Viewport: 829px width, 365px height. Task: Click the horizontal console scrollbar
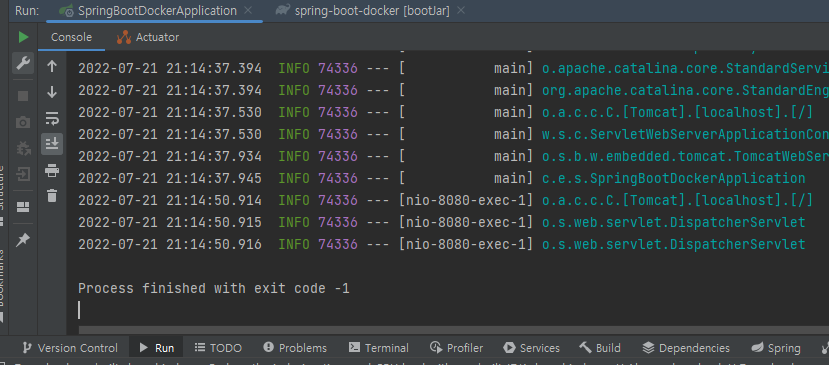coord(454,330)
